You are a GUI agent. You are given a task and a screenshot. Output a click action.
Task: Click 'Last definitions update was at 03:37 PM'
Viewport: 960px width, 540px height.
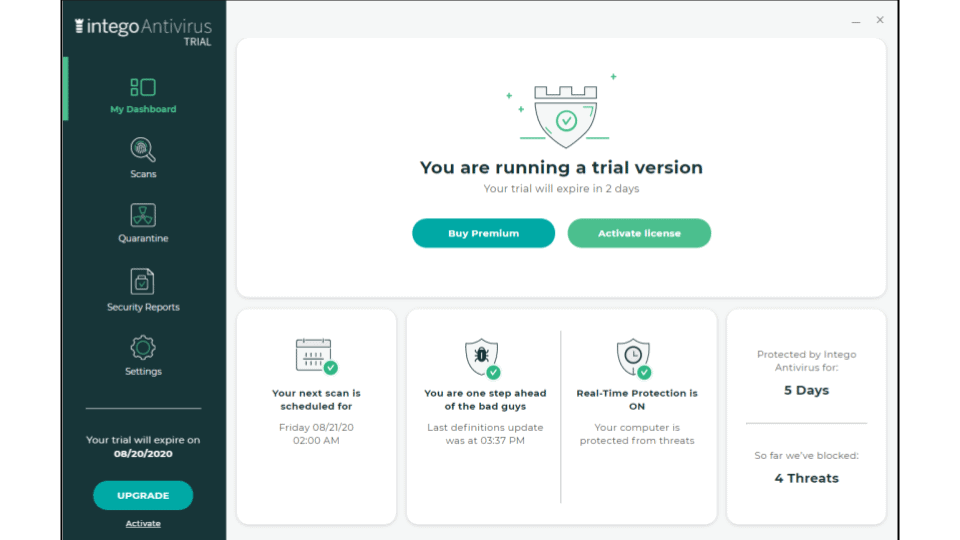click(x=486, y=434)
